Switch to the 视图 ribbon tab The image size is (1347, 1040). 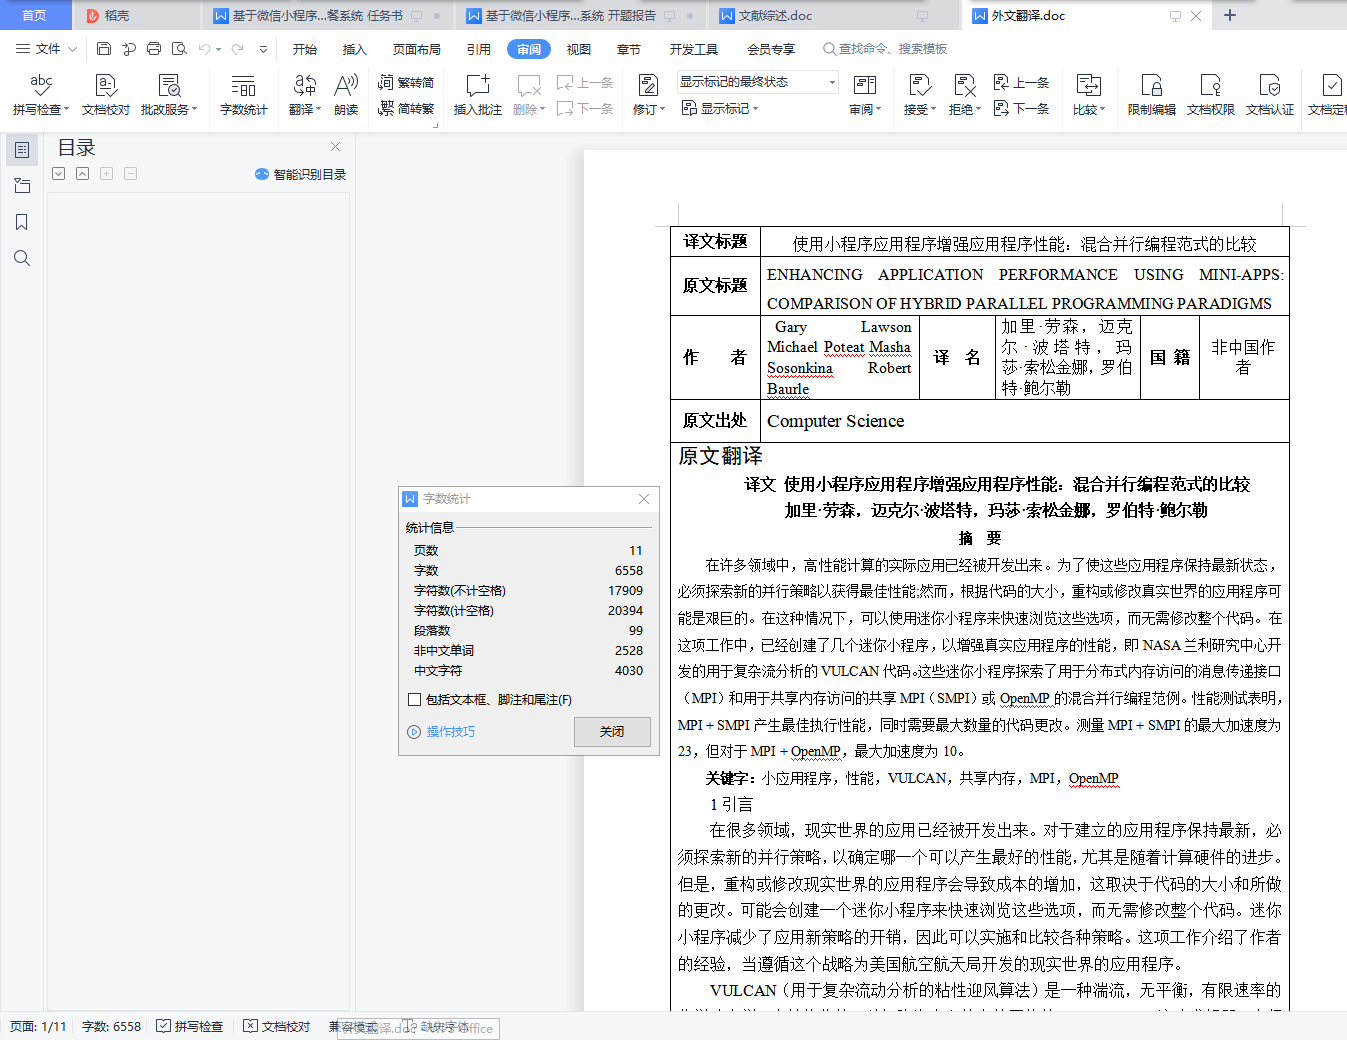pyautogui.click(x=579, y=49)
